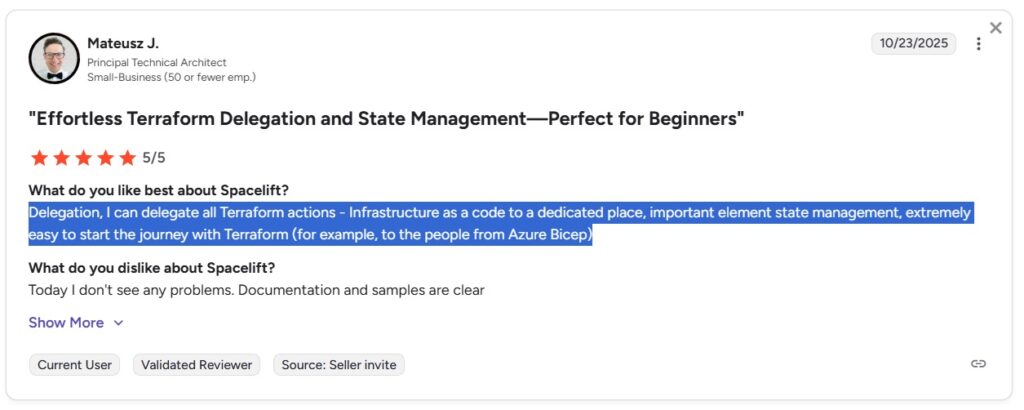Open the Effortless Terraform Delegation review title
The image size is (1024, 410).
(386, 119)
